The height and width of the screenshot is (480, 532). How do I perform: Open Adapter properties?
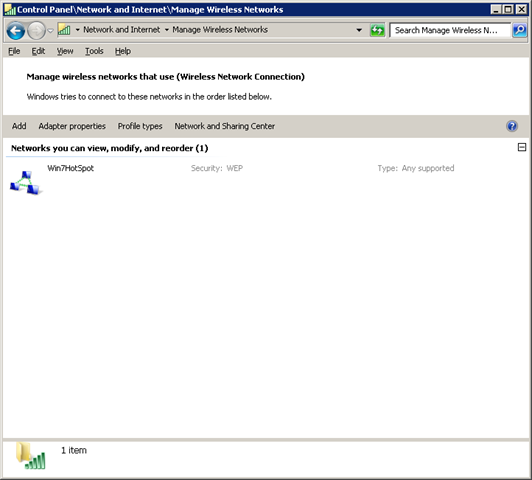click(x=72, y=126)
